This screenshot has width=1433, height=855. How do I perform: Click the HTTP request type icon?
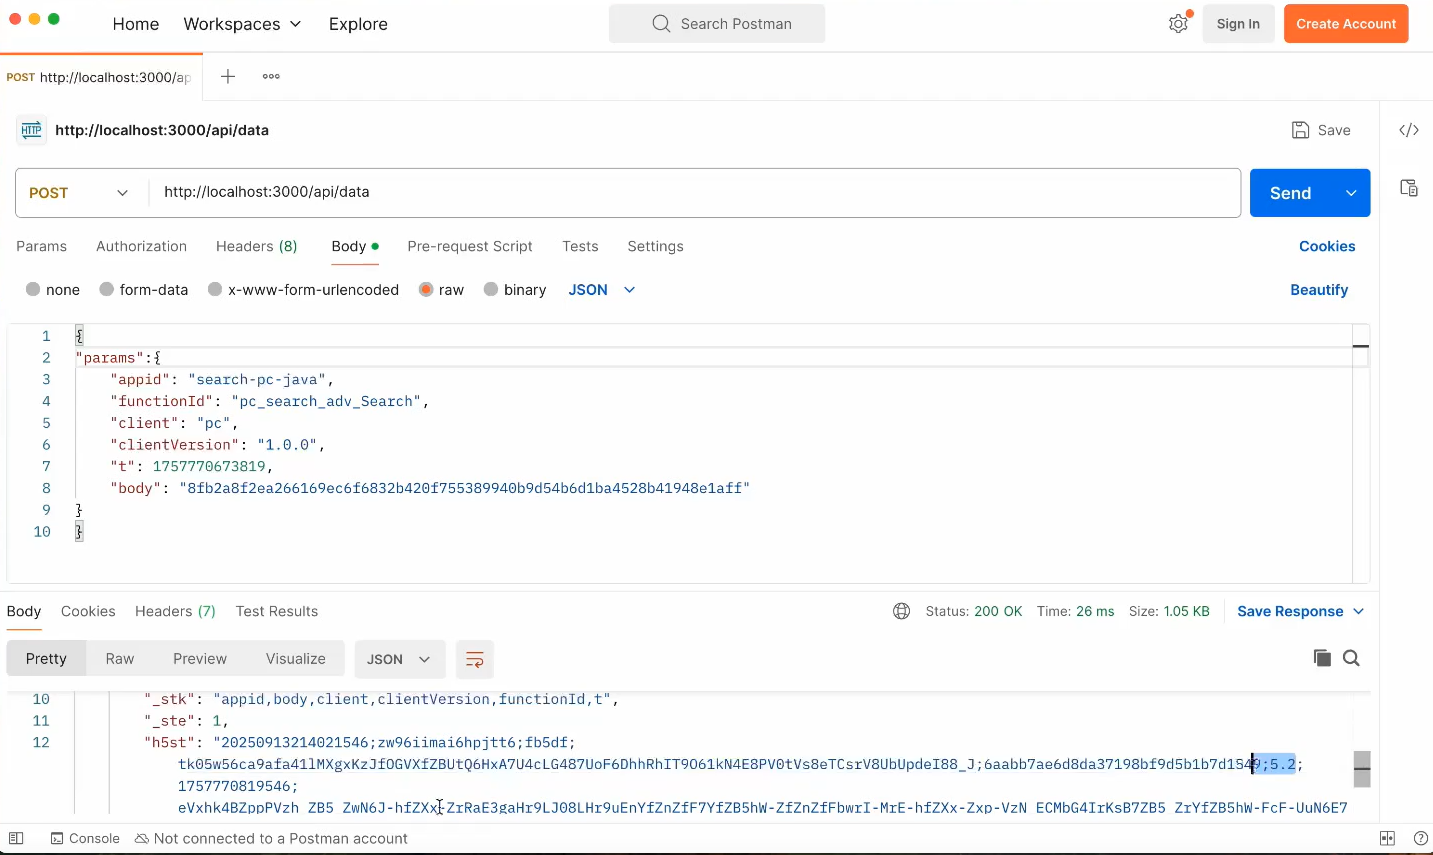tap(32, 130)
